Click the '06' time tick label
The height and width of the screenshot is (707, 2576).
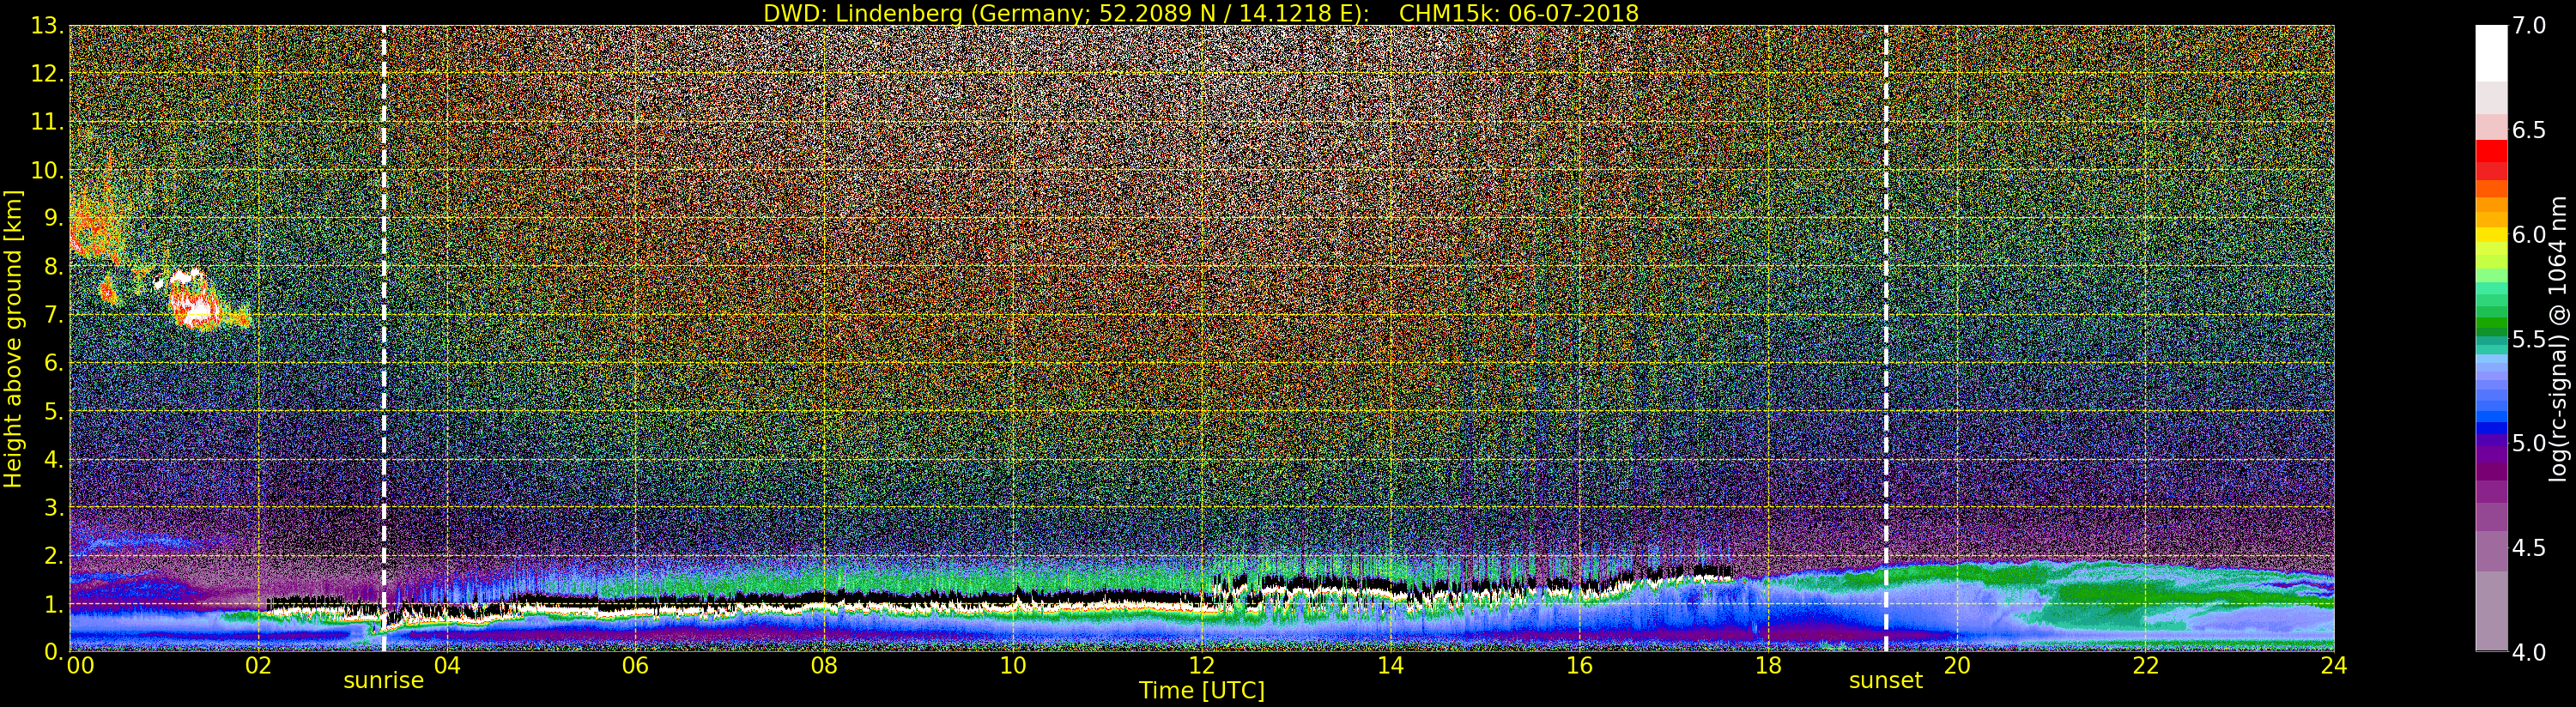tap(635, 666)
